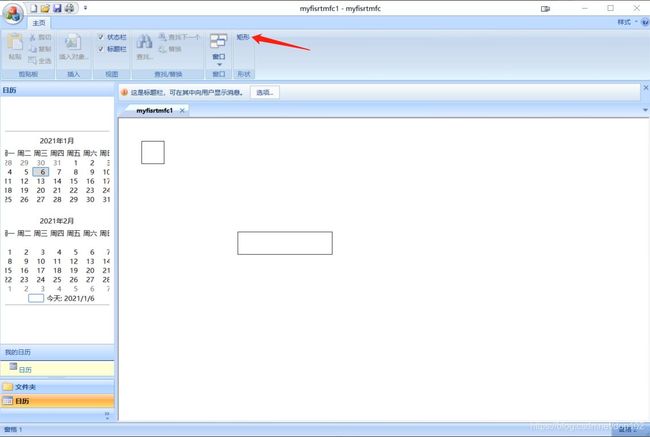Open the navigation pane configure buttons chevron
The height and width of the screenshot is (437, 650).
tap(107, 415)
